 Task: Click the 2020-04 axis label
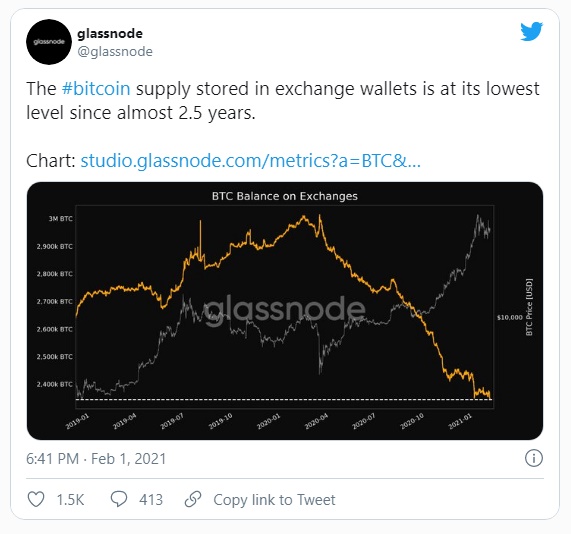click(316, 422)
